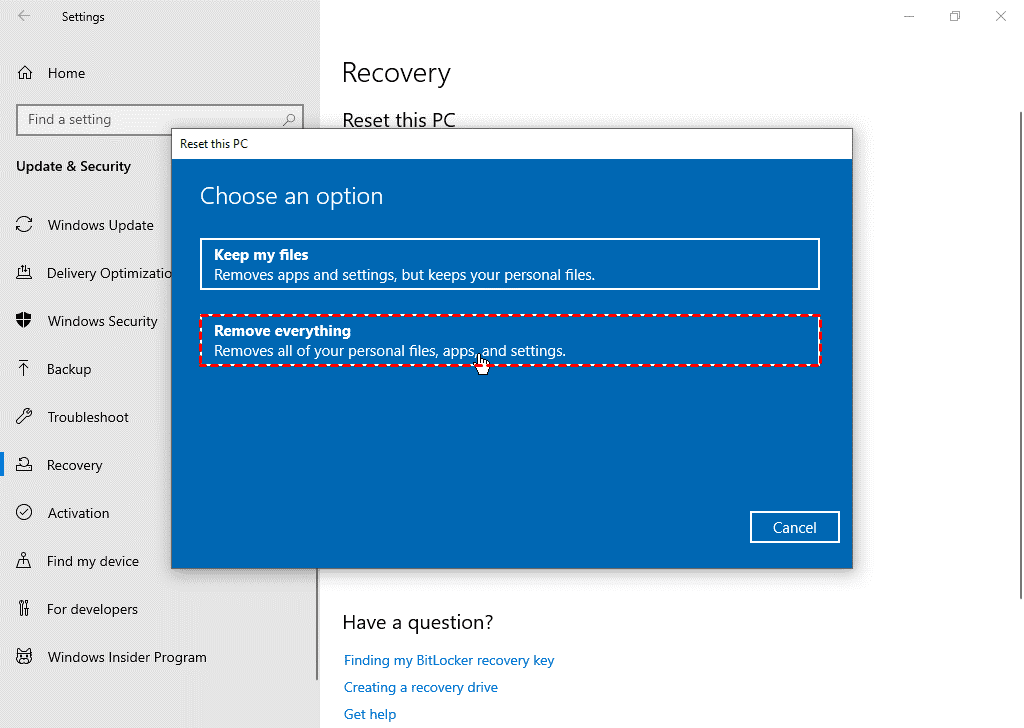Click the Delivery Optimization icon
Viewport: 1024px width, 728px height.
point(25,273)
